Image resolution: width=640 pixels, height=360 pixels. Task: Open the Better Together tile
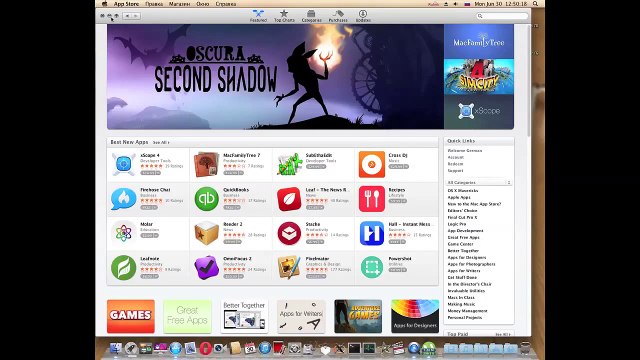(x=244, y=316)
